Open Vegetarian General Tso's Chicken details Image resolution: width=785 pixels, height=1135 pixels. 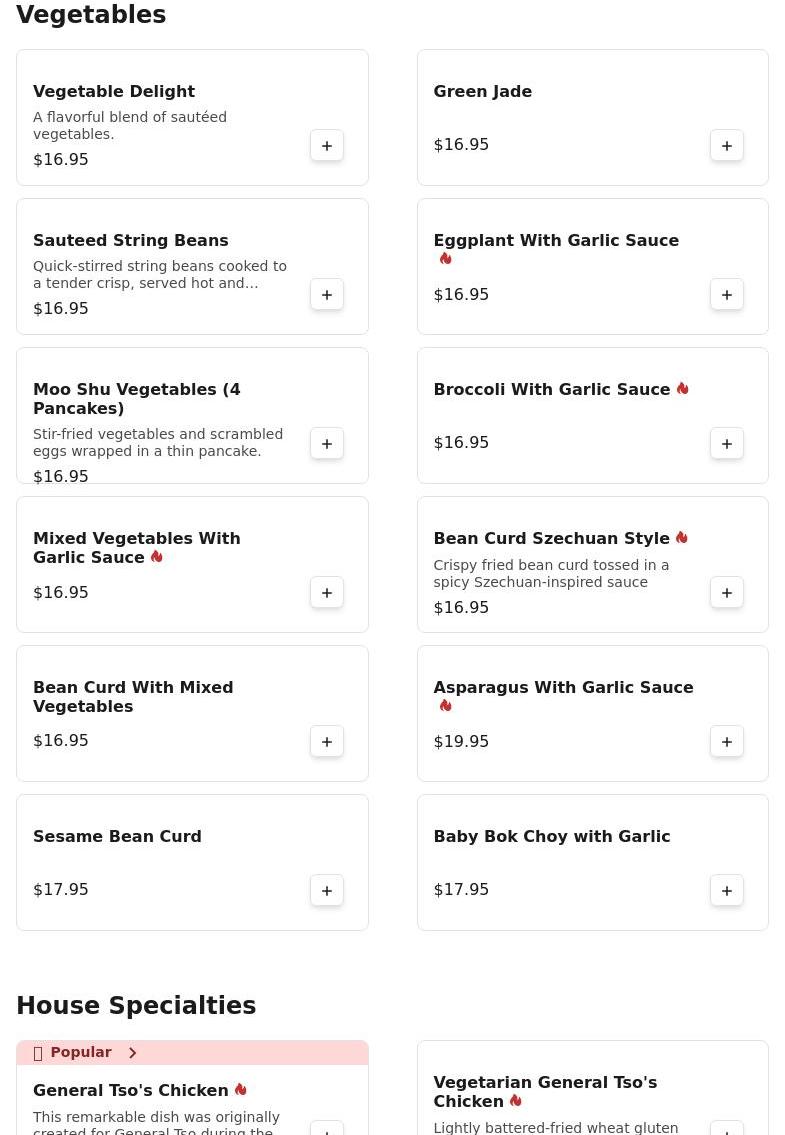click(545, 1091)
